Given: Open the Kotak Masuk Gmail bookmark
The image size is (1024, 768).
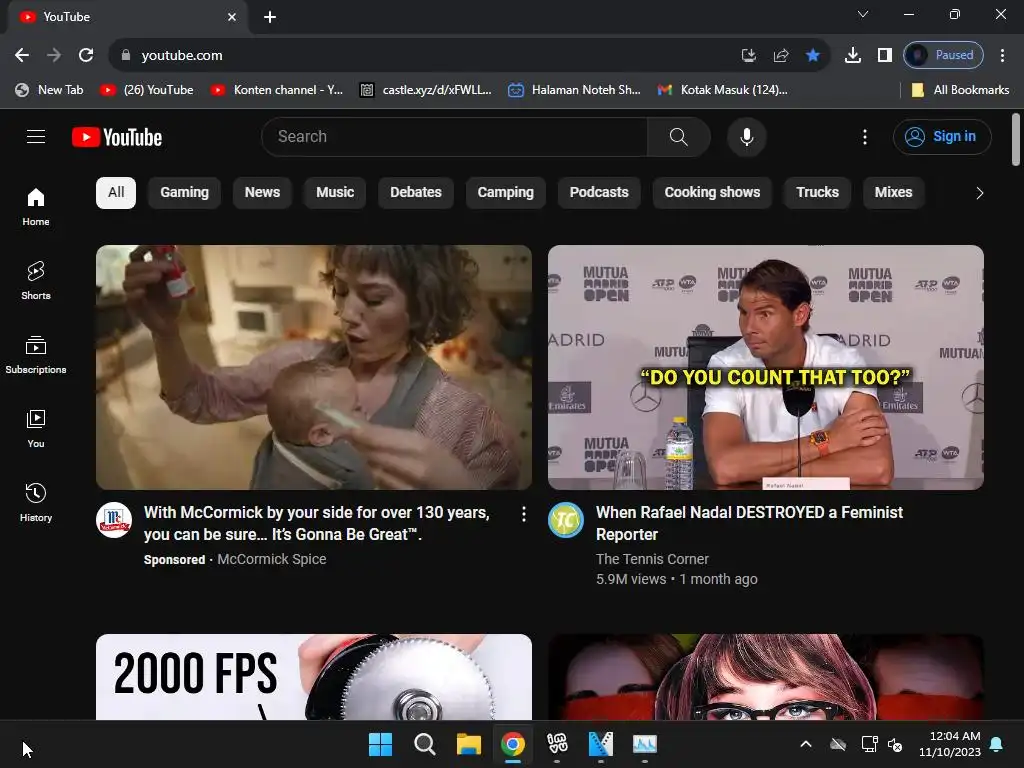Looking at the screenshot, I should click(723, 90).
